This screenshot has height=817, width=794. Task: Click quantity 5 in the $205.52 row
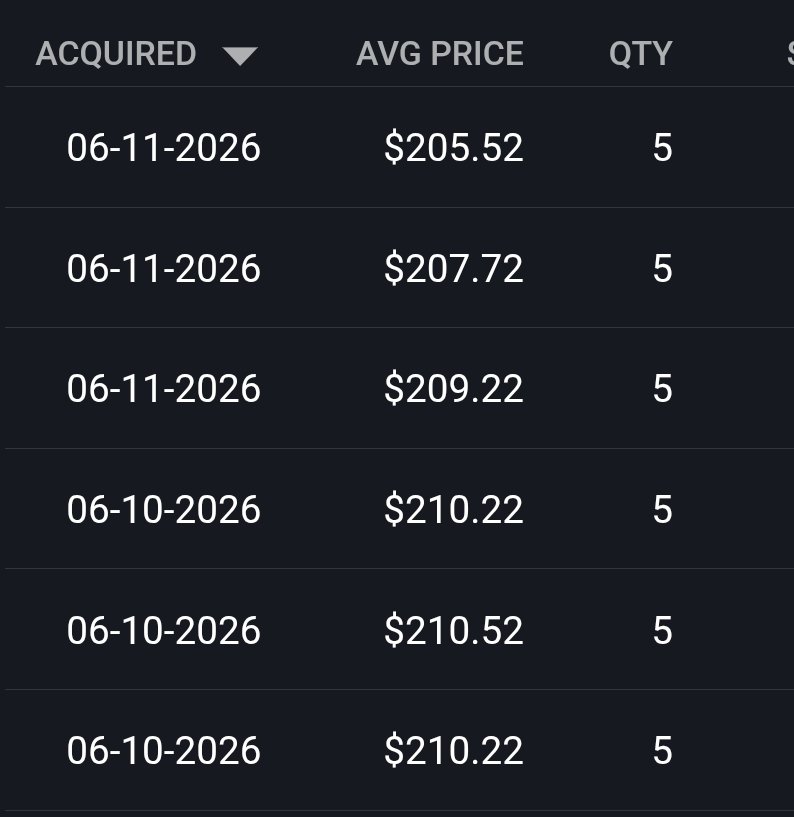click(662, 147)
